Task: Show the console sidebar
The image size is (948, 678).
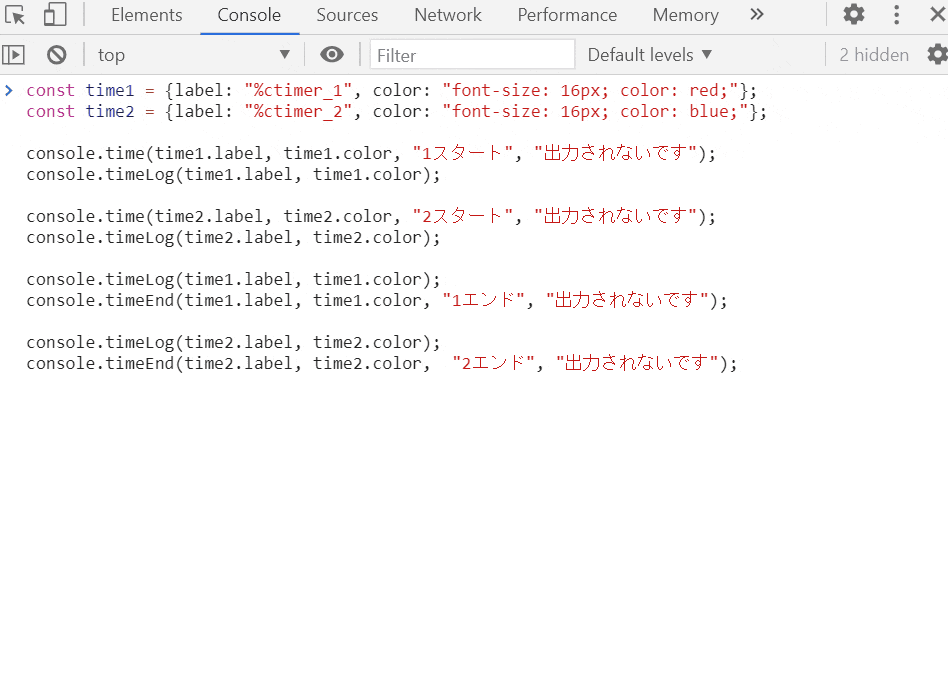Action: point(14,54)
